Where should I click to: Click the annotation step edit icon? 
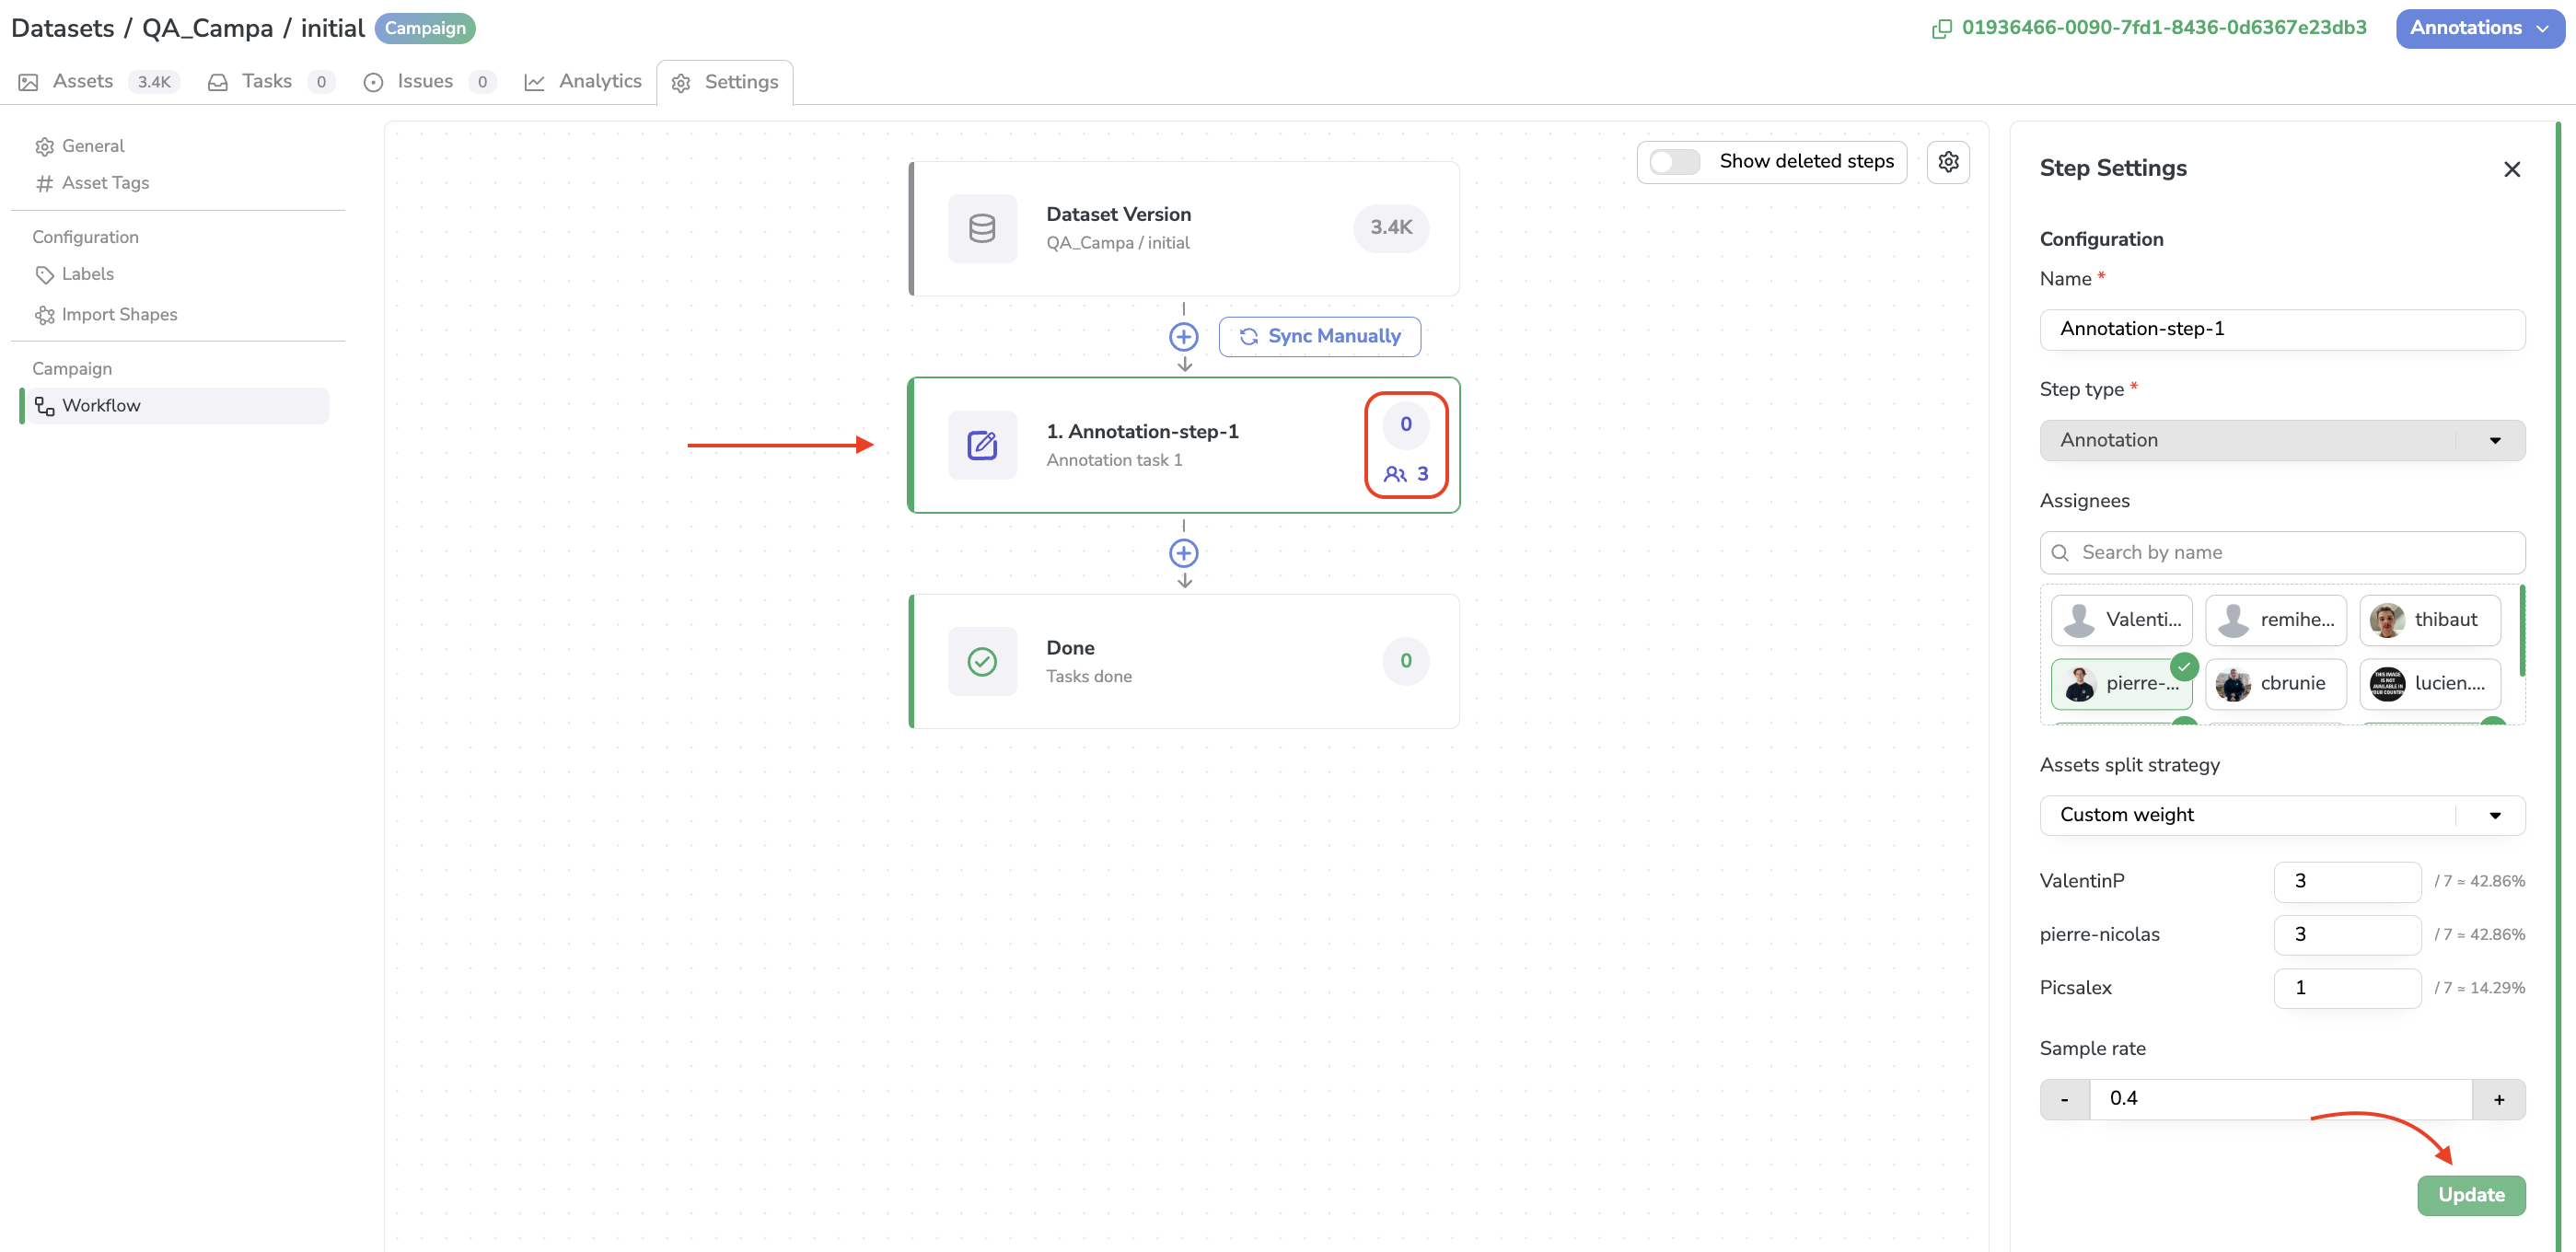pos(981,444)
